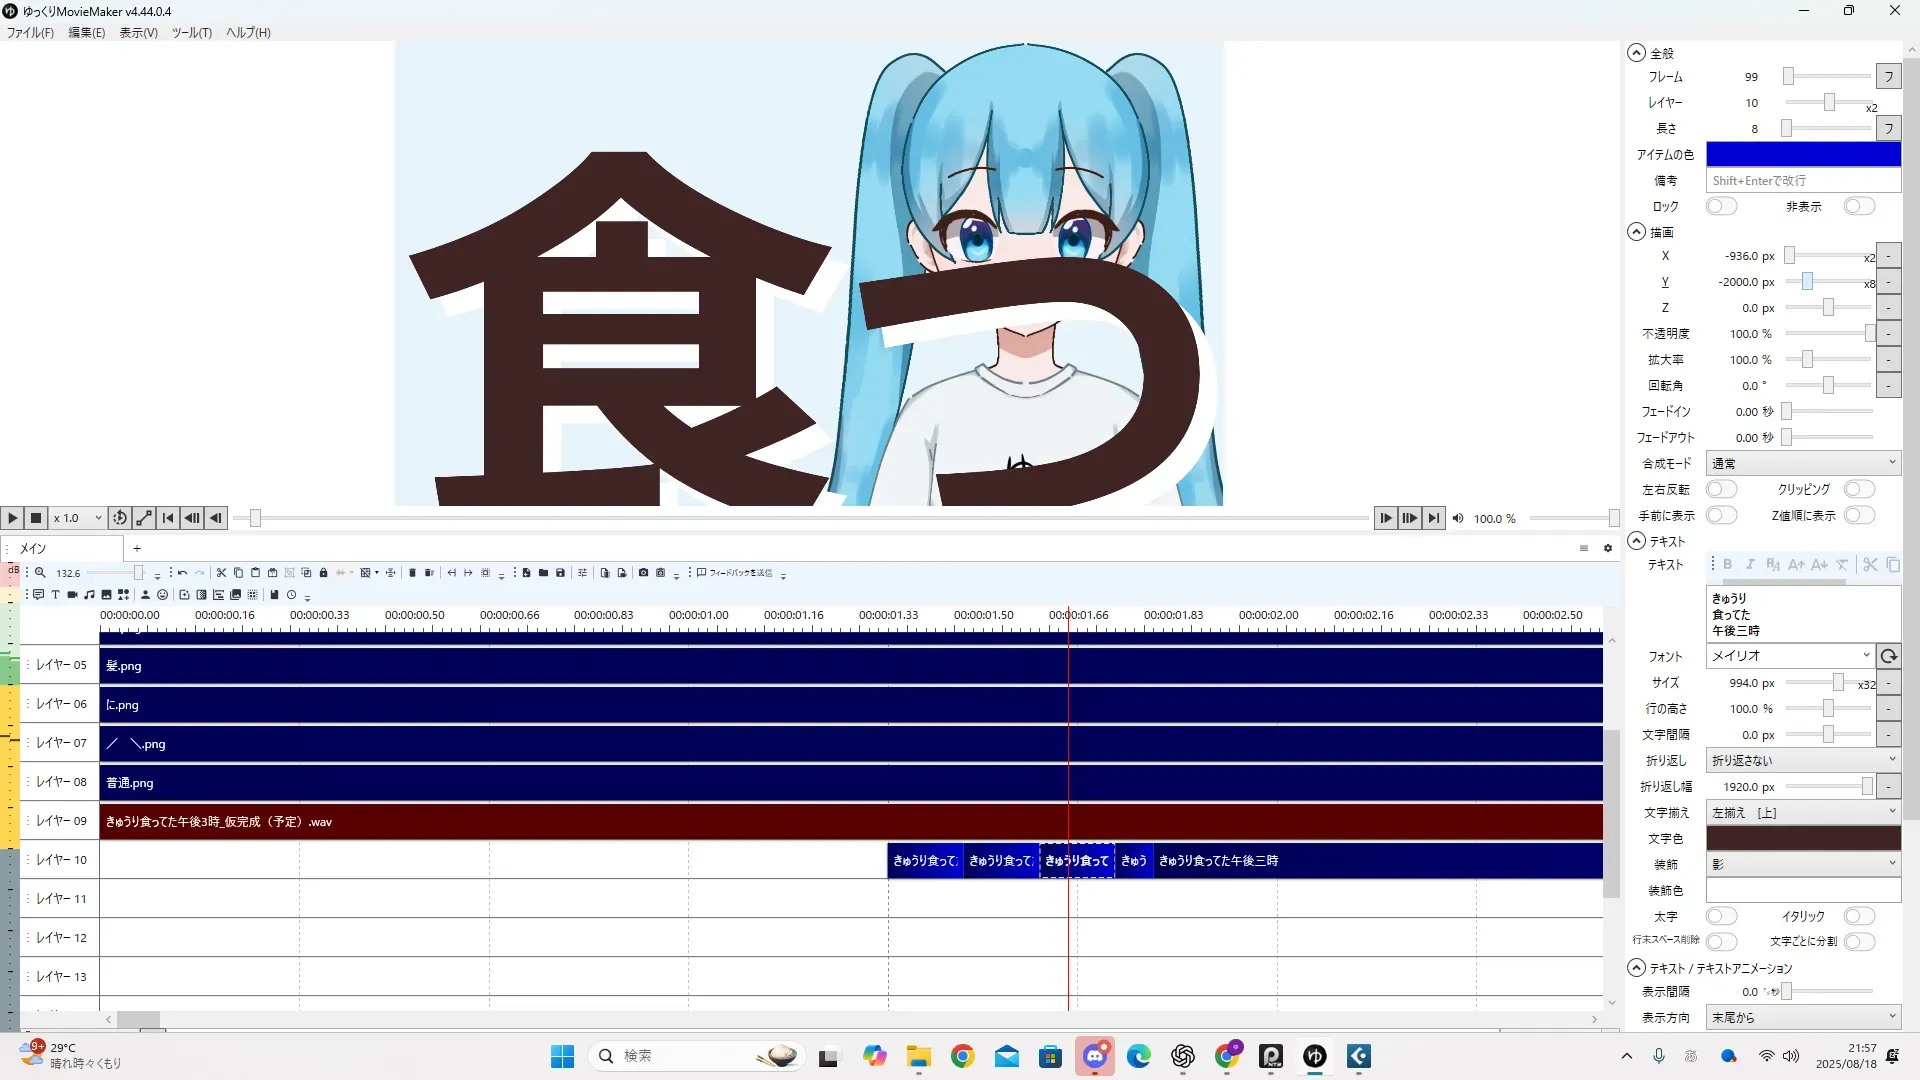Open the ファイル(F) menu

pyautogui.click(x=30, y=32)
